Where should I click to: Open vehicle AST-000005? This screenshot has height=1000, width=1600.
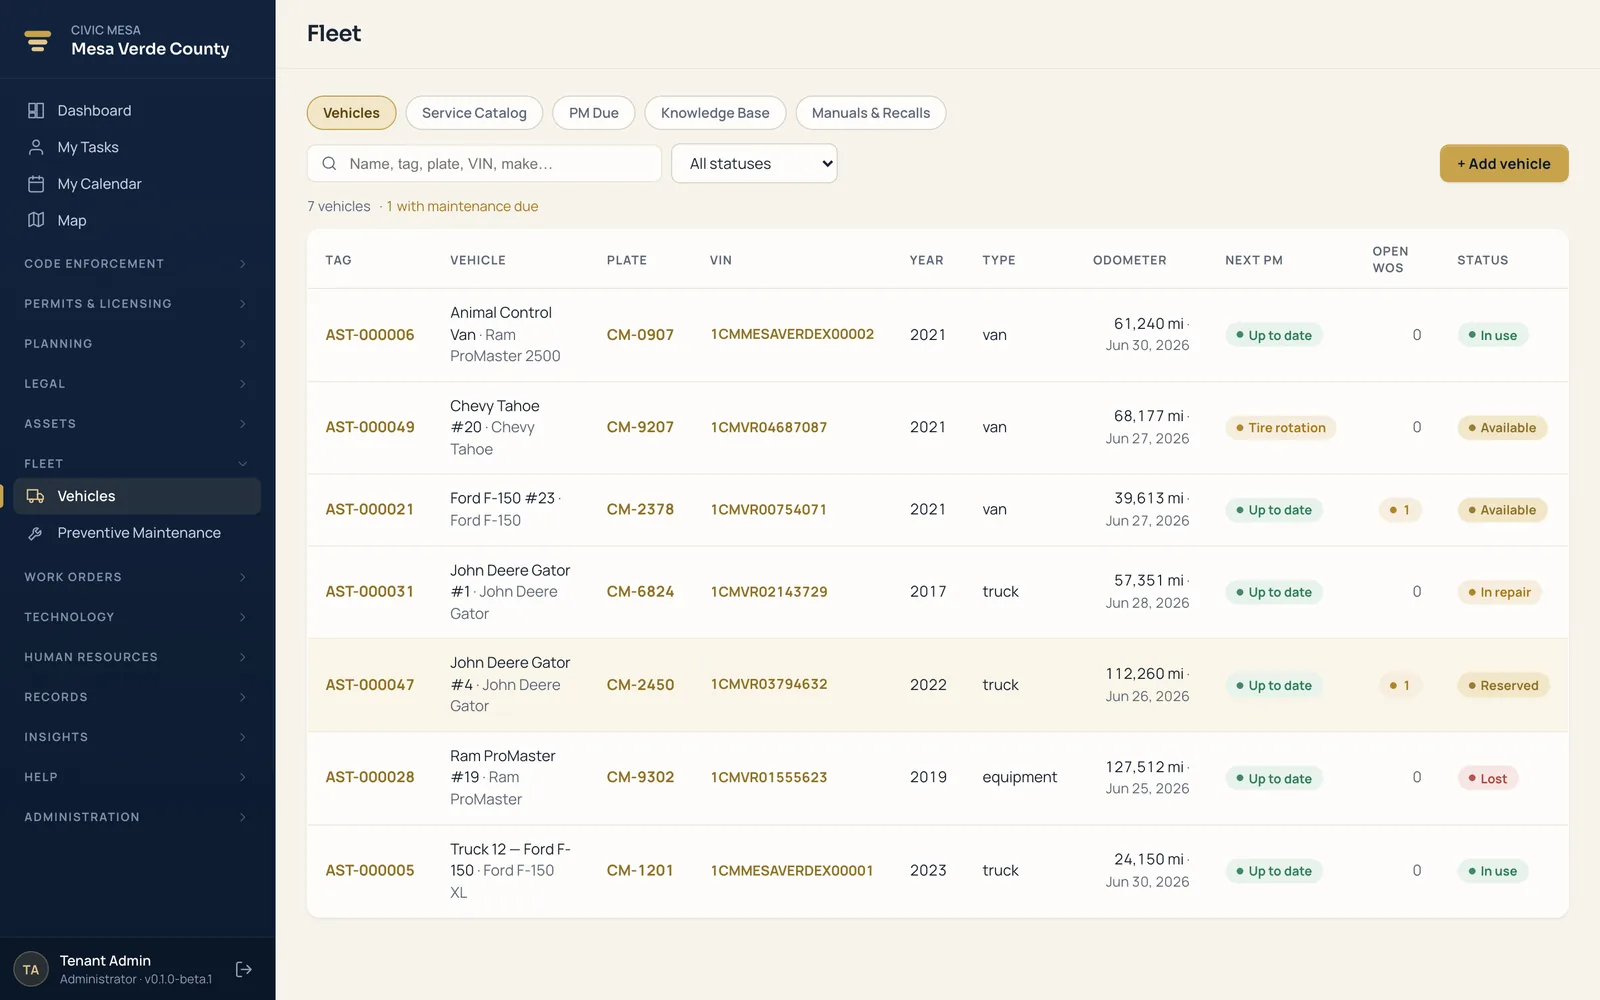pos(370,870)
